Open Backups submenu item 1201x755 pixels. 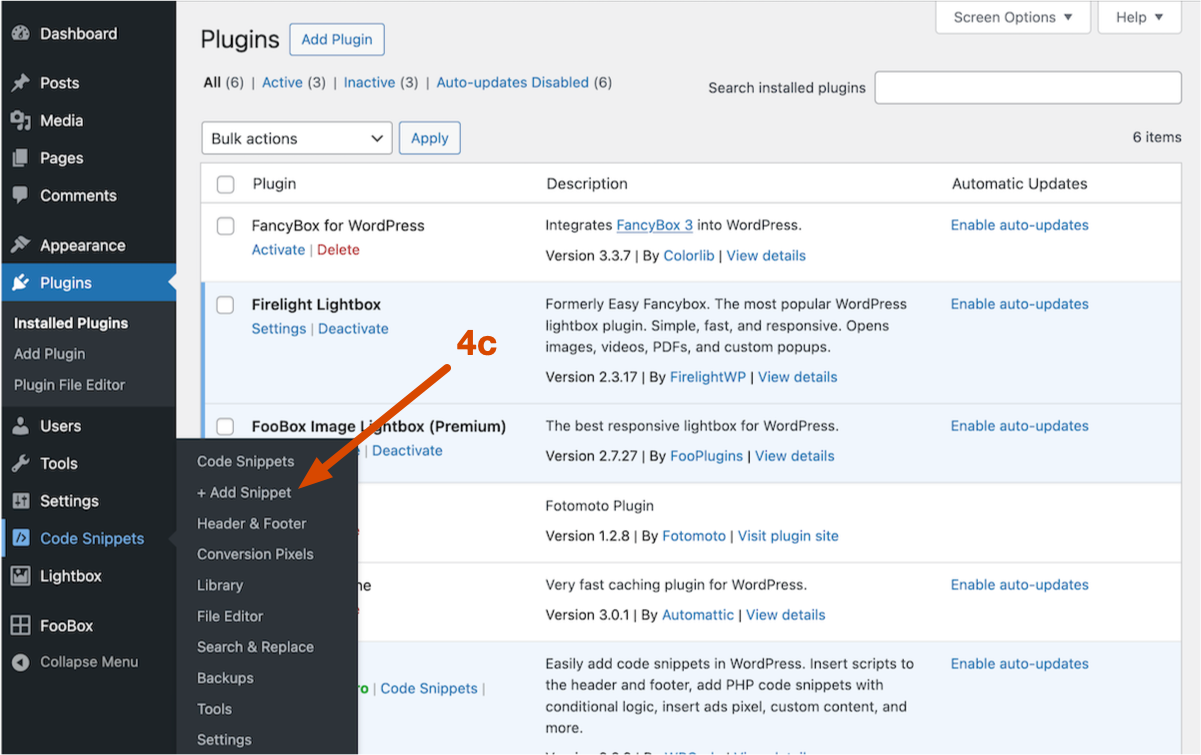point(225,678)
